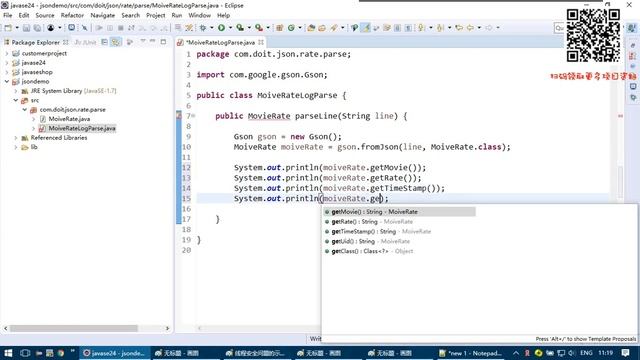Run the program with the green play icon
Image resolution: width=640 pixels, height=360 pixels.
[221, 28]
